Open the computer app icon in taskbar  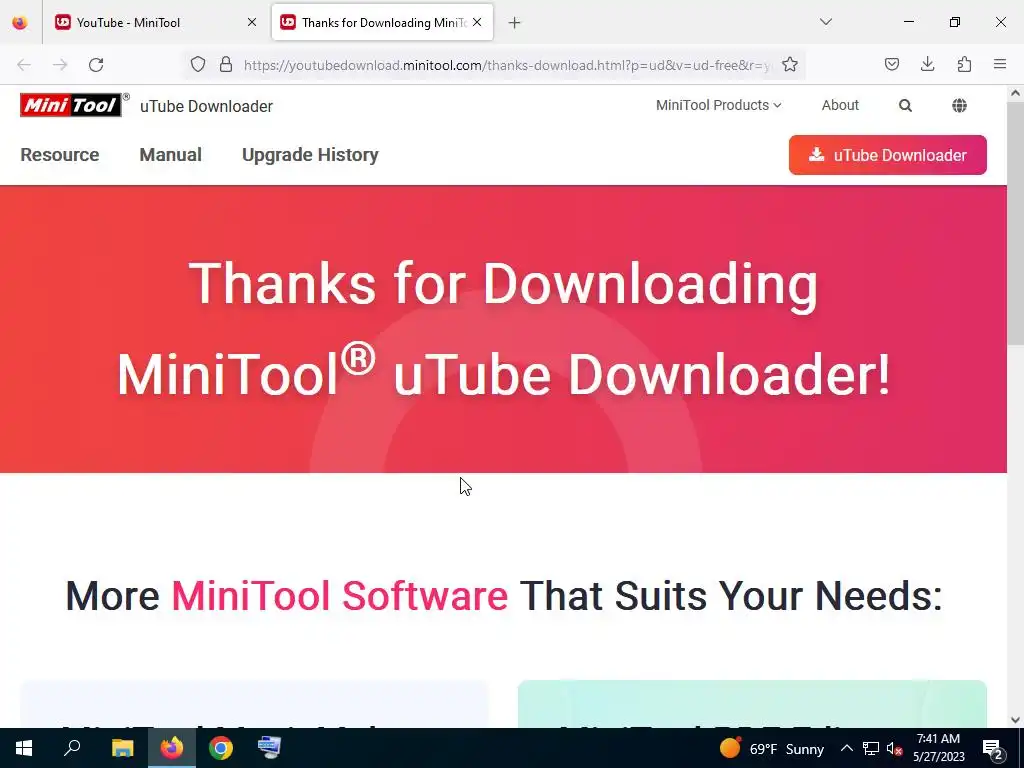point(269,748)
